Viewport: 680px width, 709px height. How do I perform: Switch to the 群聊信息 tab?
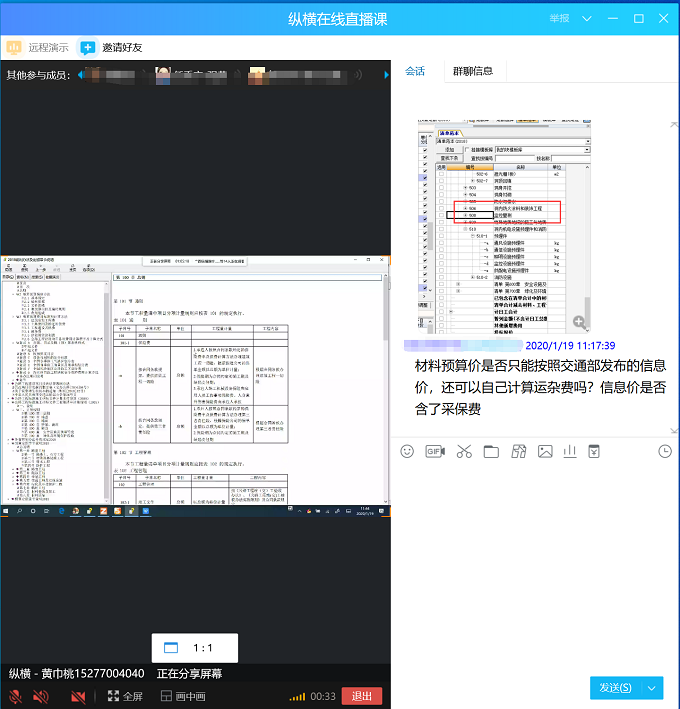473,71
